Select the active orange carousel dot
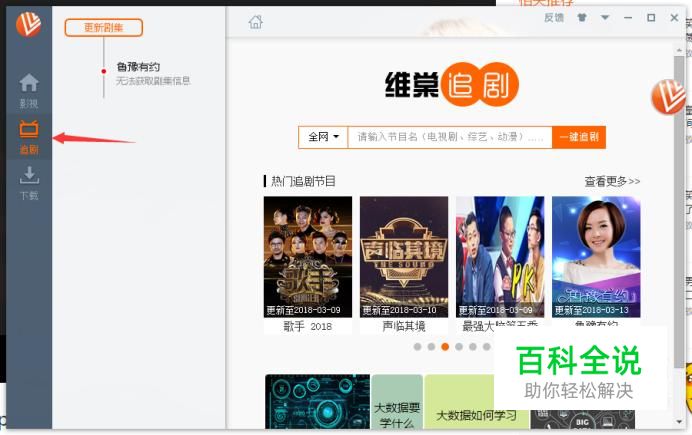 click(445, 347)
